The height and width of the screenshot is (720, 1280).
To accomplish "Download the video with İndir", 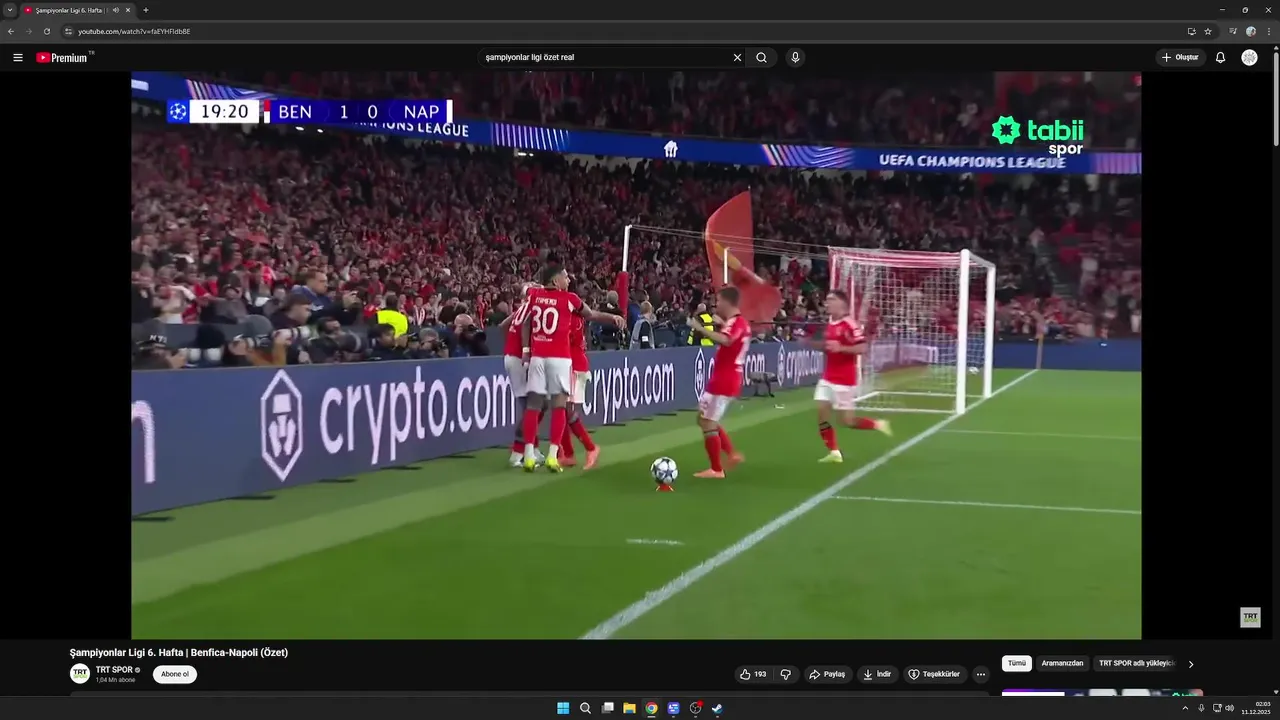I will pos(877,674).
